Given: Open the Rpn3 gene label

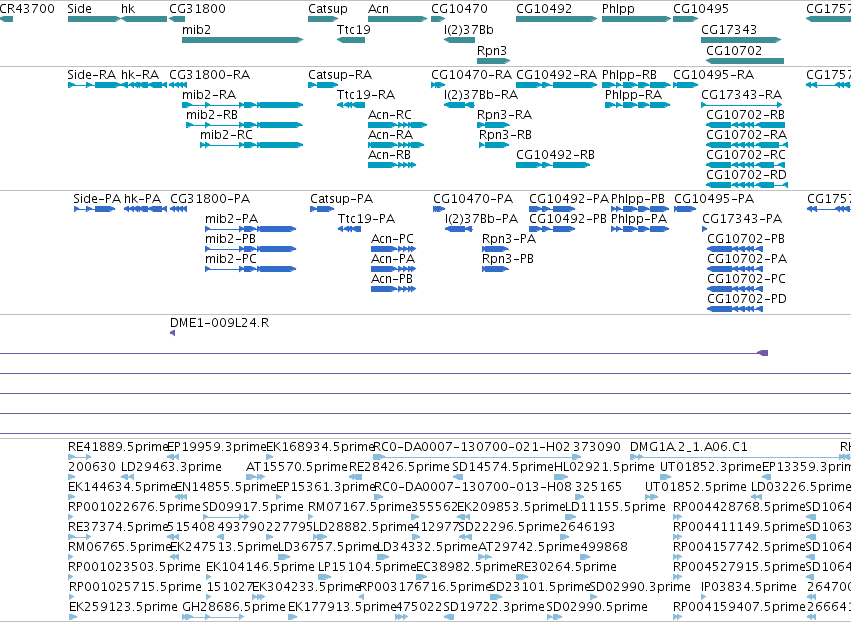Looking at the screenshot, I should [492, 50].
